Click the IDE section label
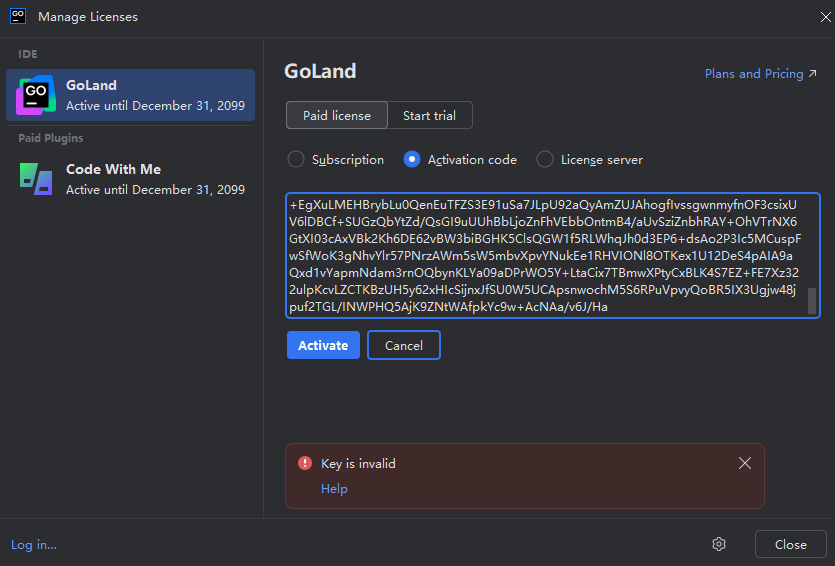835x566 pixels. point(28,54)
